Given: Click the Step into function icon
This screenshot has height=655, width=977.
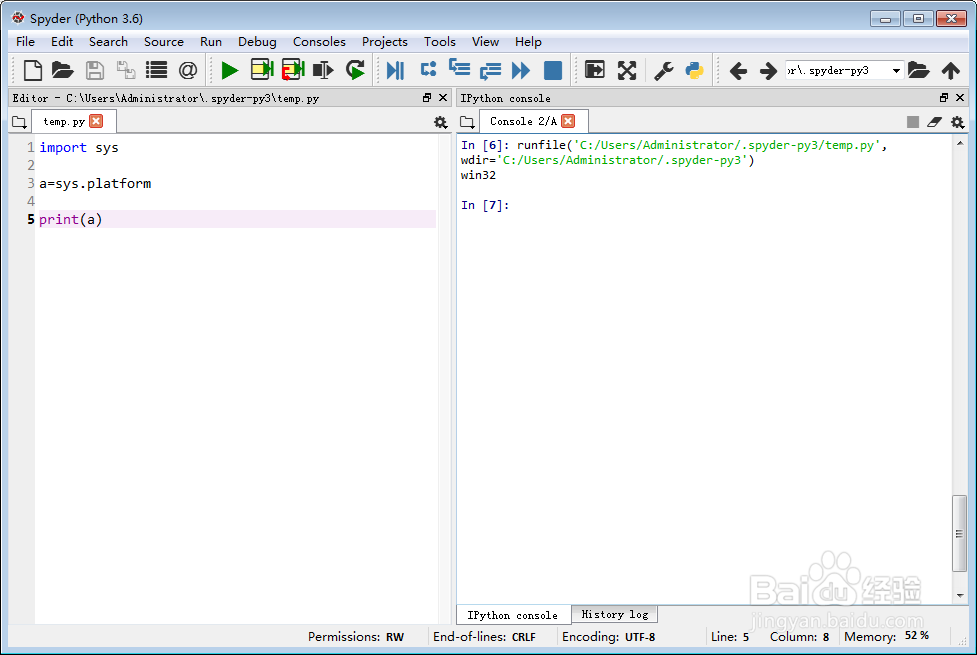Looking at the screenshot, I should coord(460,67).
